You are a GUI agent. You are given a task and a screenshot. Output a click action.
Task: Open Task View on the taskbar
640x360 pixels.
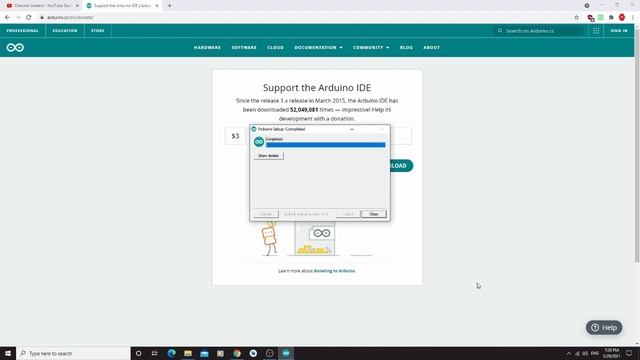pos(155,353)
